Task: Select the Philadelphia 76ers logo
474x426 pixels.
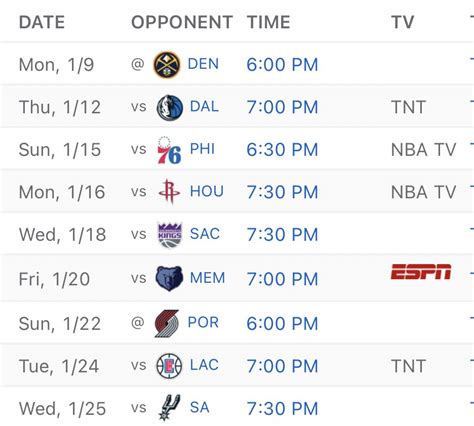Action: click(x=169, y=150)
